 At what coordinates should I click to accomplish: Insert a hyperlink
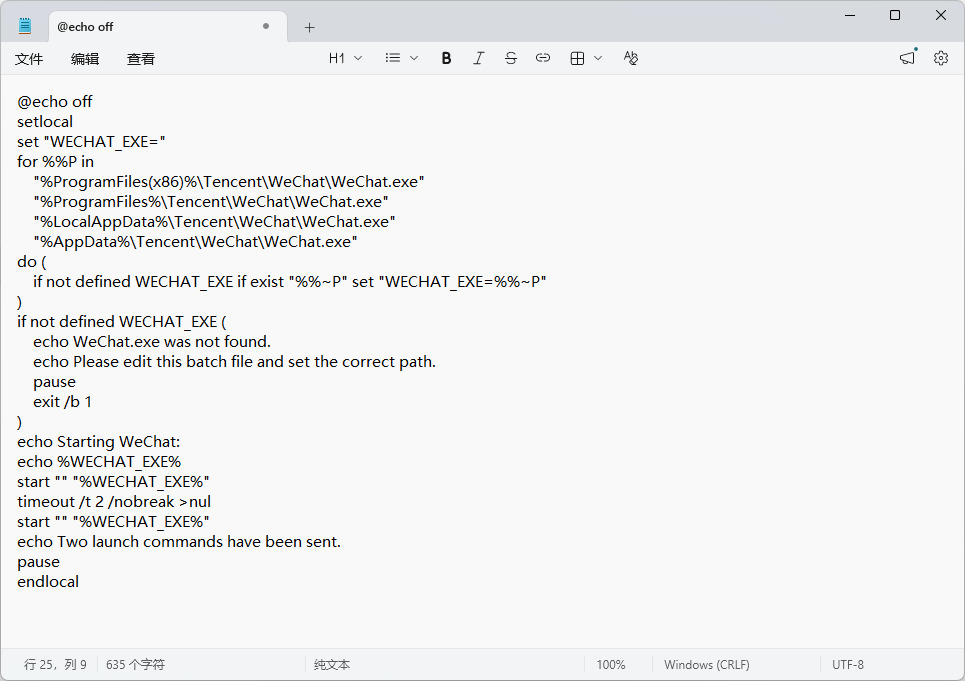click(542, 58)
